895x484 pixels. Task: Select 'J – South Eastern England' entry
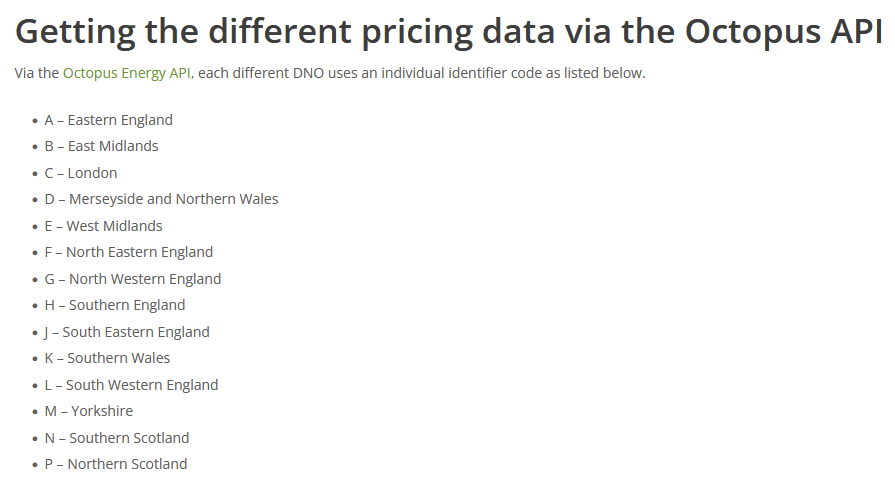pos(127,332)
